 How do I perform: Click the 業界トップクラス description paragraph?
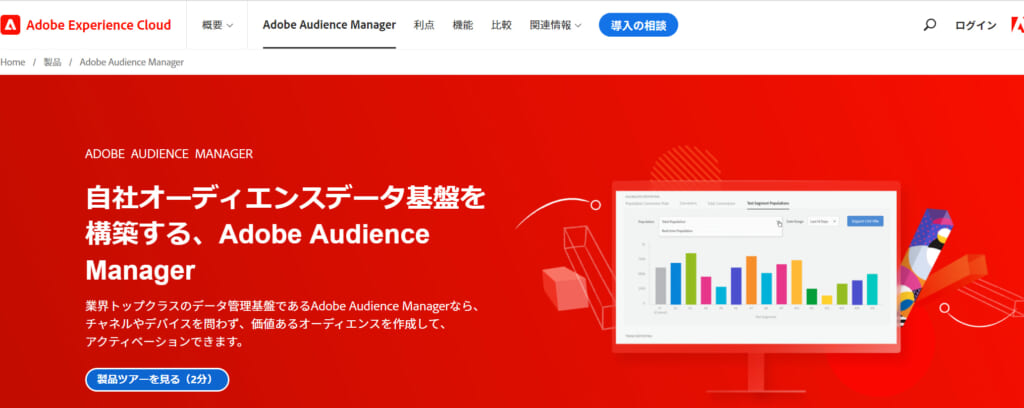(x=283, y=324)
